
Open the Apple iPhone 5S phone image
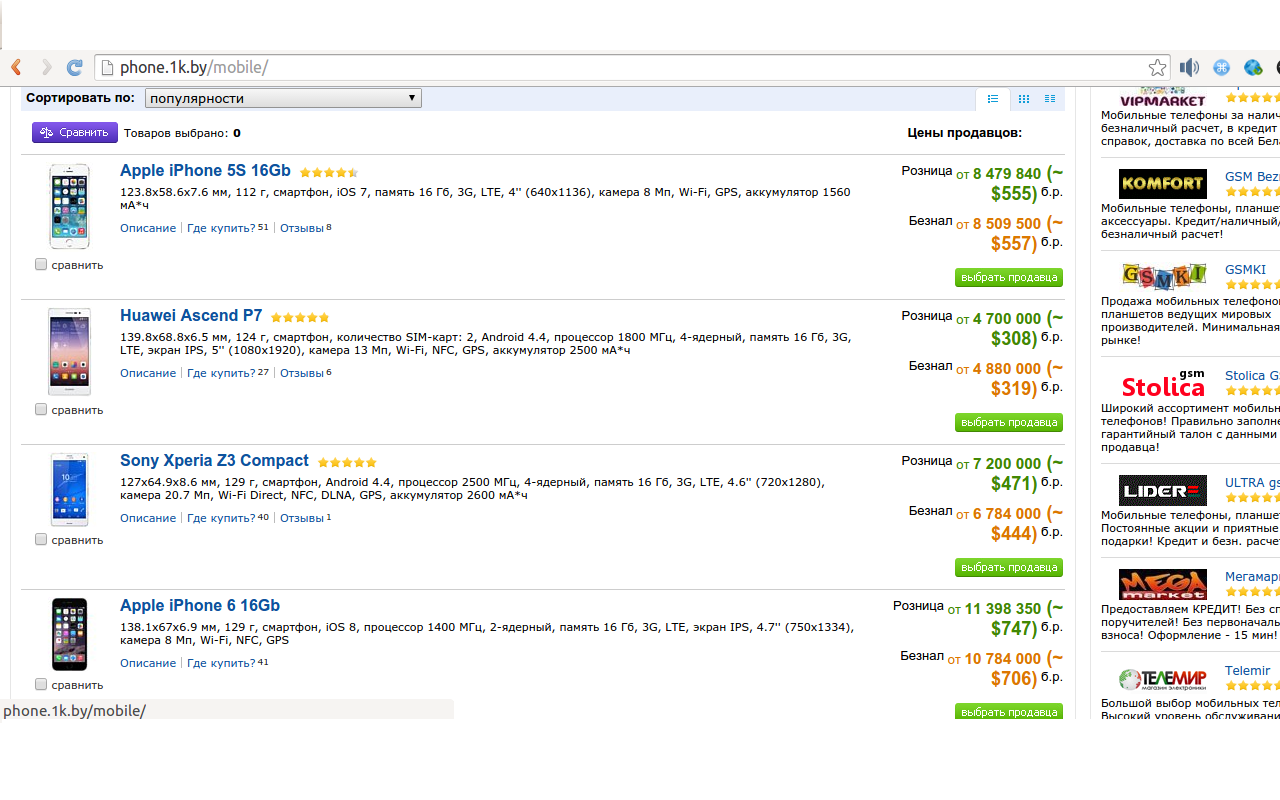tap(69, 206)
